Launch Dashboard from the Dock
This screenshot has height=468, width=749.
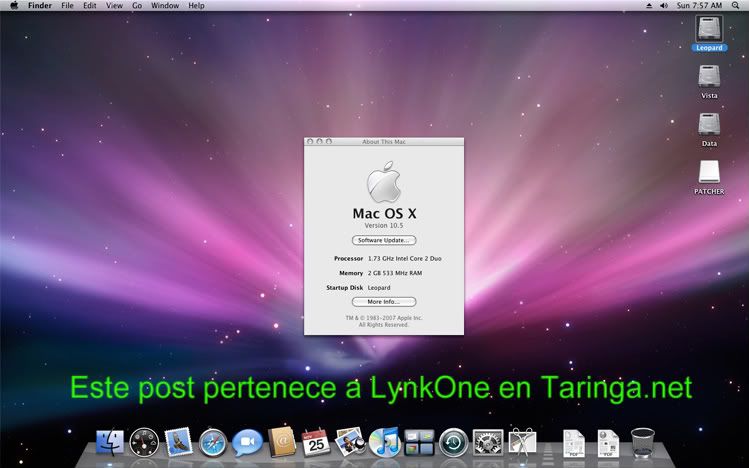[x=144, y=442]
